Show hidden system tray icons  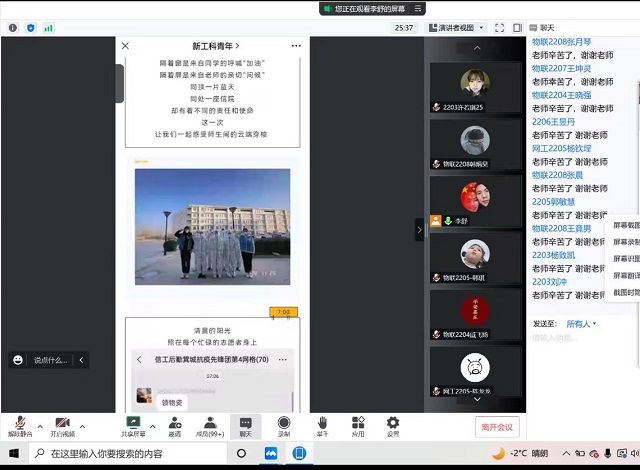[566, 453]
